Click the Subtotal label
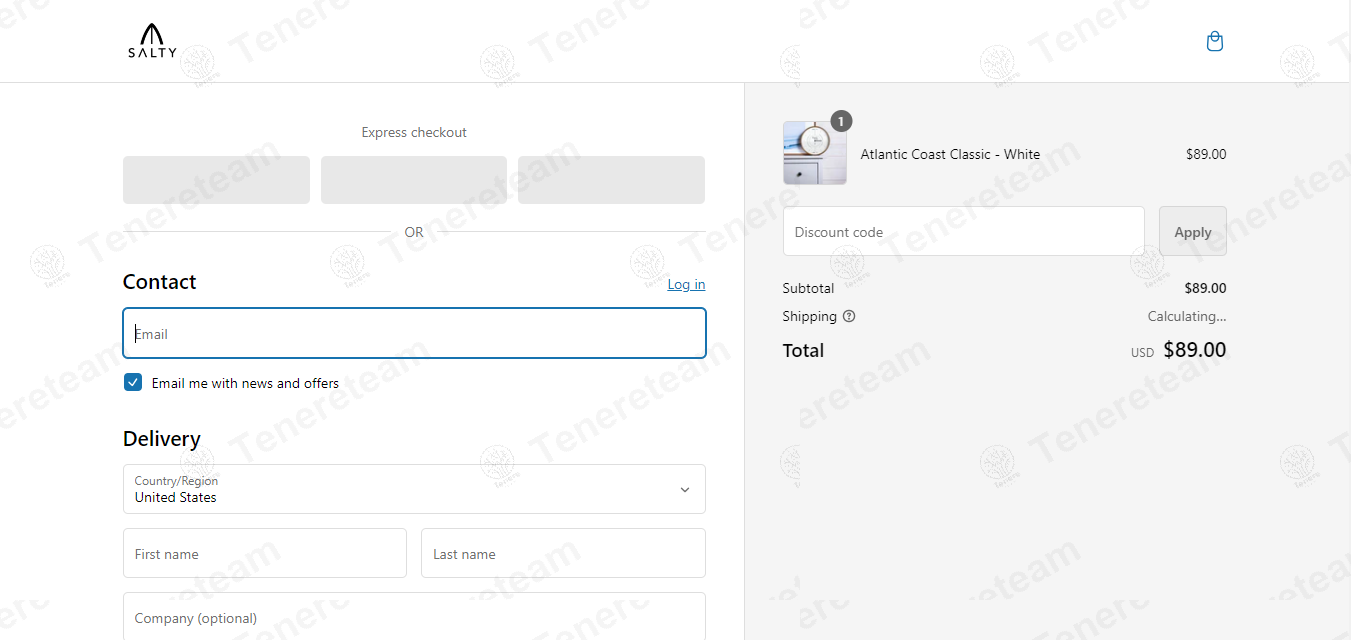Screen dimensions: 1351x640 808,288
